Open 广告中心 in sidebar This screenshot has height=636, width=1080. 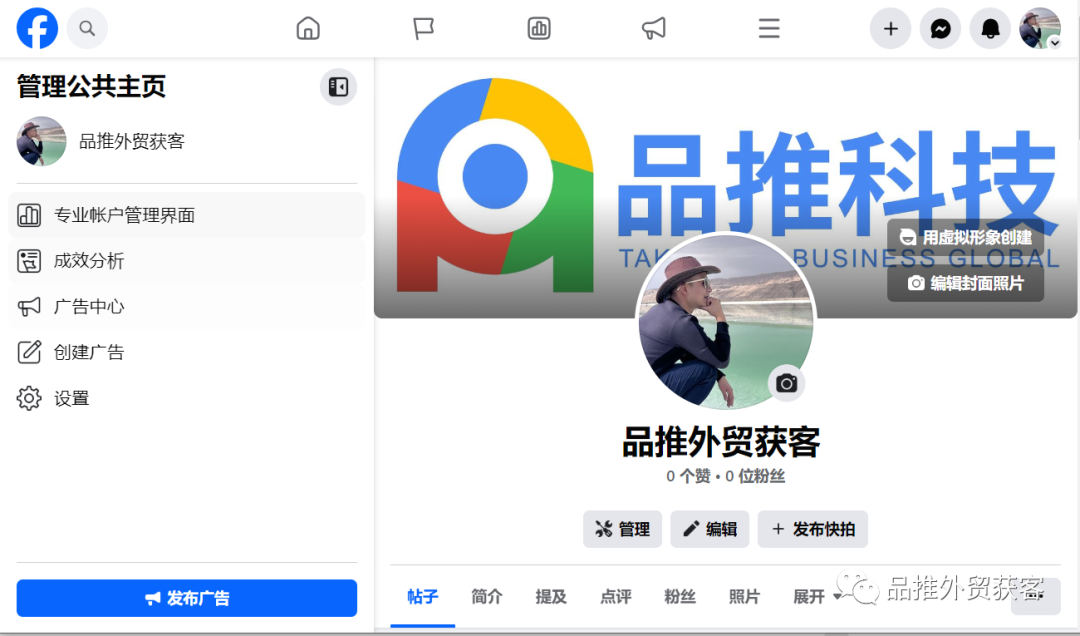(186, 307)
